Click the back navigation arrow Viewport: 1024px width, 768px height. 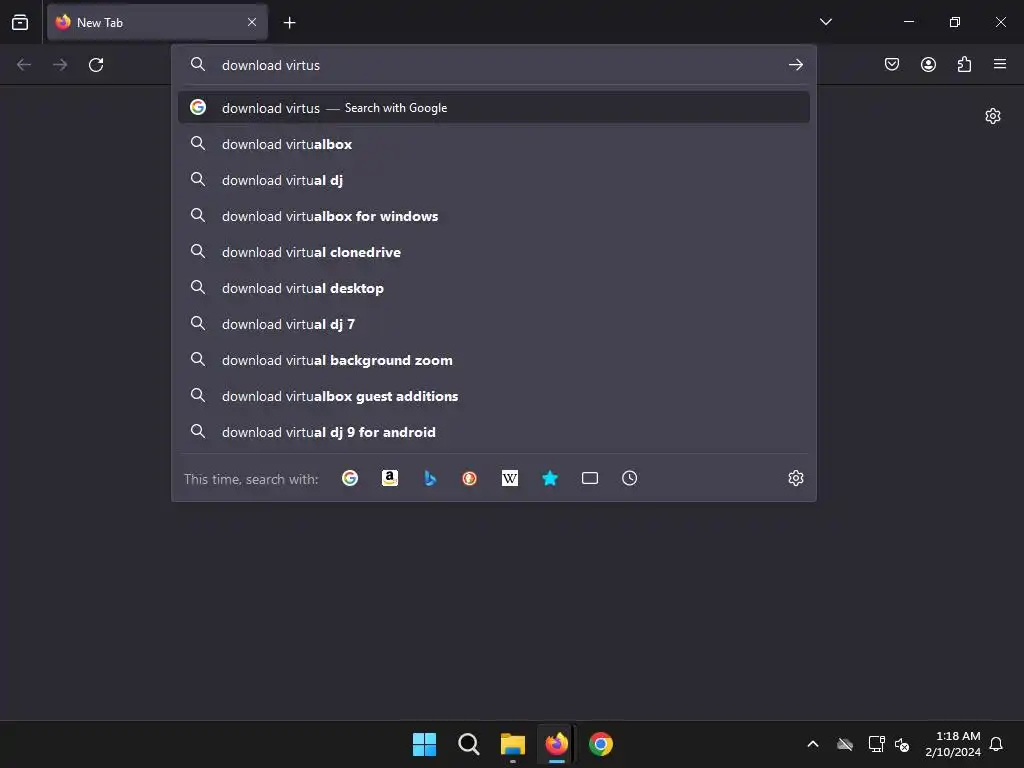[x=24, y=65]
